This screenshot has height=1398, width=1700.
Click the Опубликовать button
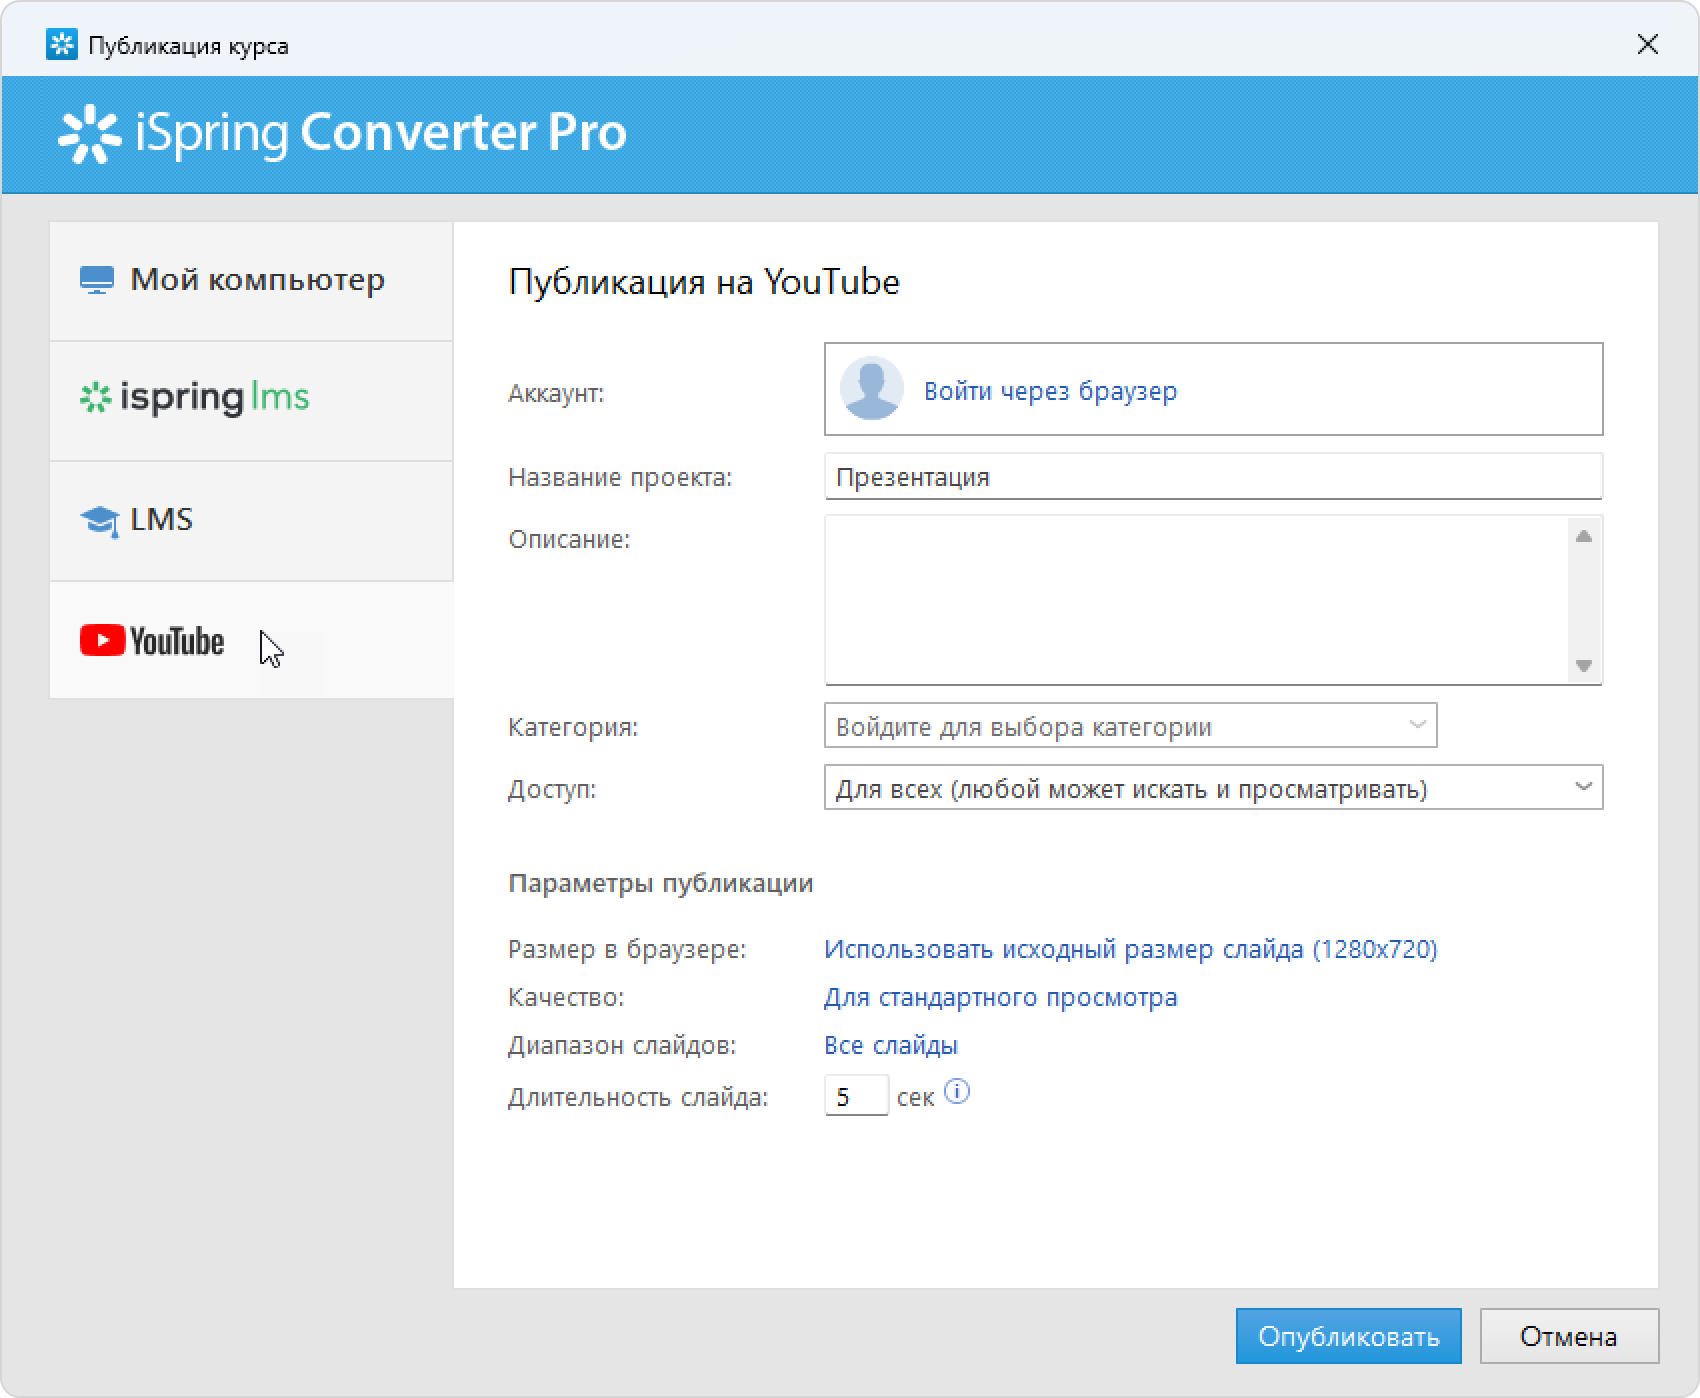click(x=1348, y=1336)
